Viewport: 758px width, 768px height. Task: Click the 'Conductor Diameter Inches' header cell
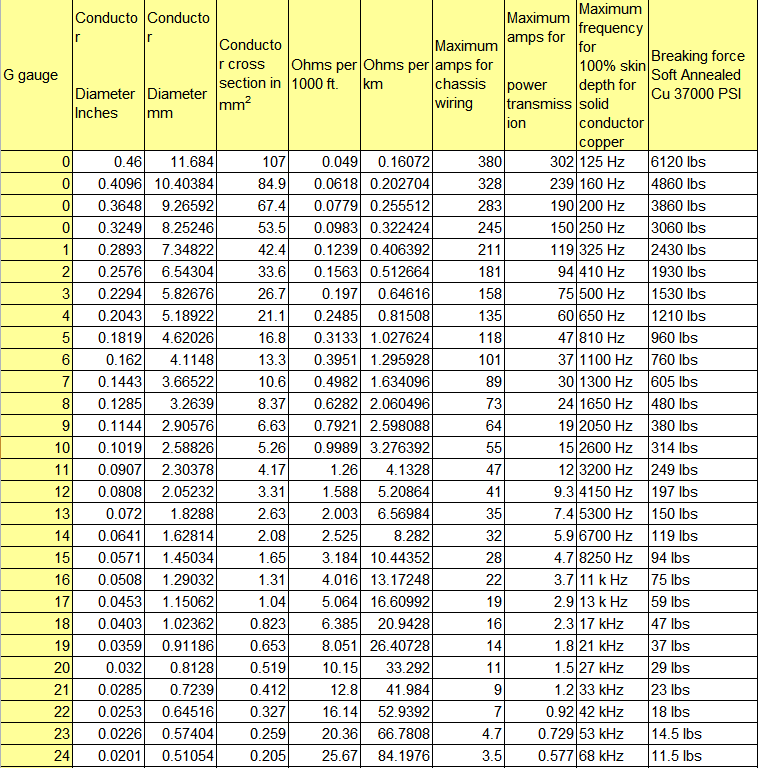click(108, 75)
